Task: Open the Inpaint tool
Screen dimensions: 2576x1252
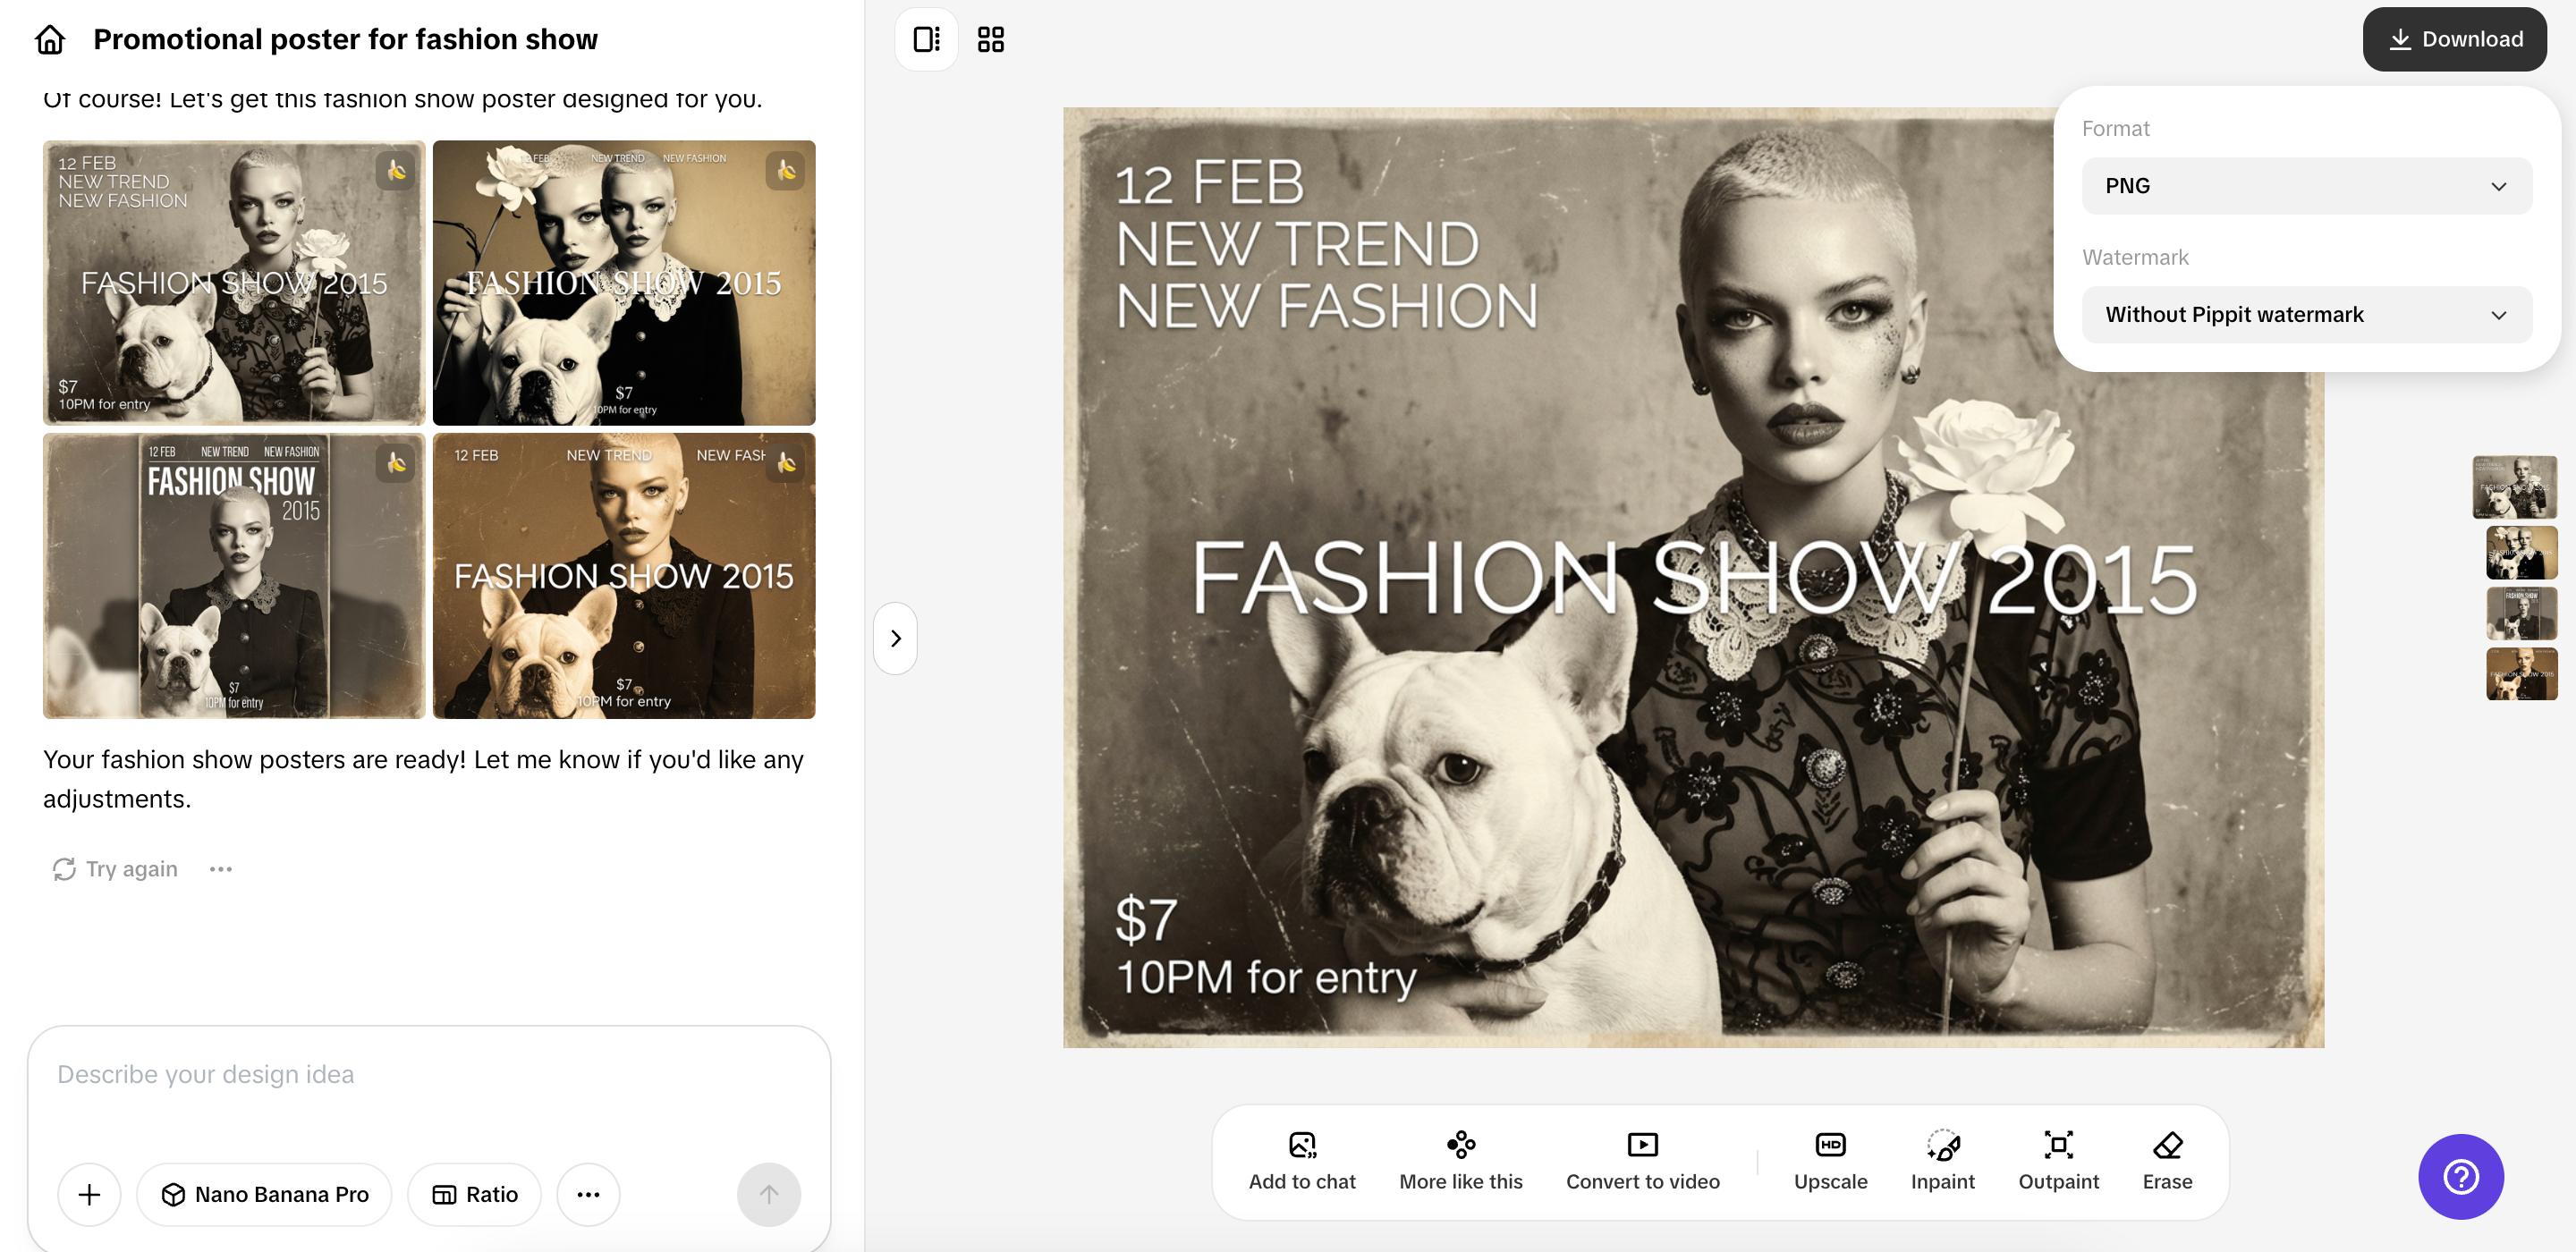Action: [x=1942, y=1160]
